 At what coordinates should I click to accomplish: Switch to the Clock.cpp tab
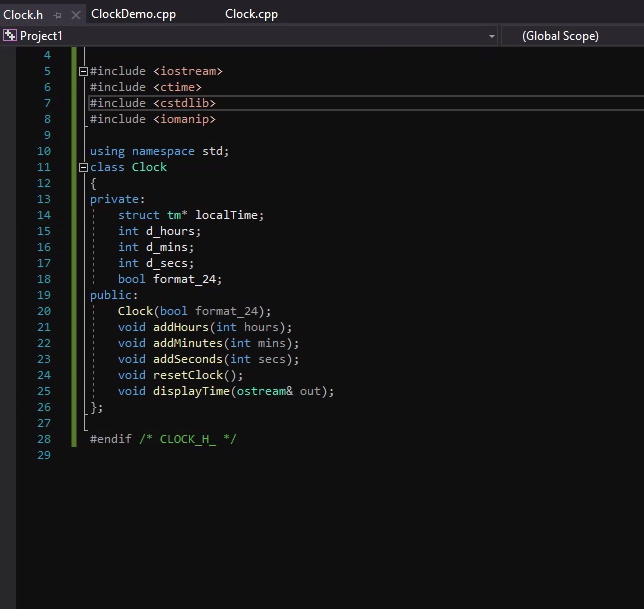(x=251, y=15)
